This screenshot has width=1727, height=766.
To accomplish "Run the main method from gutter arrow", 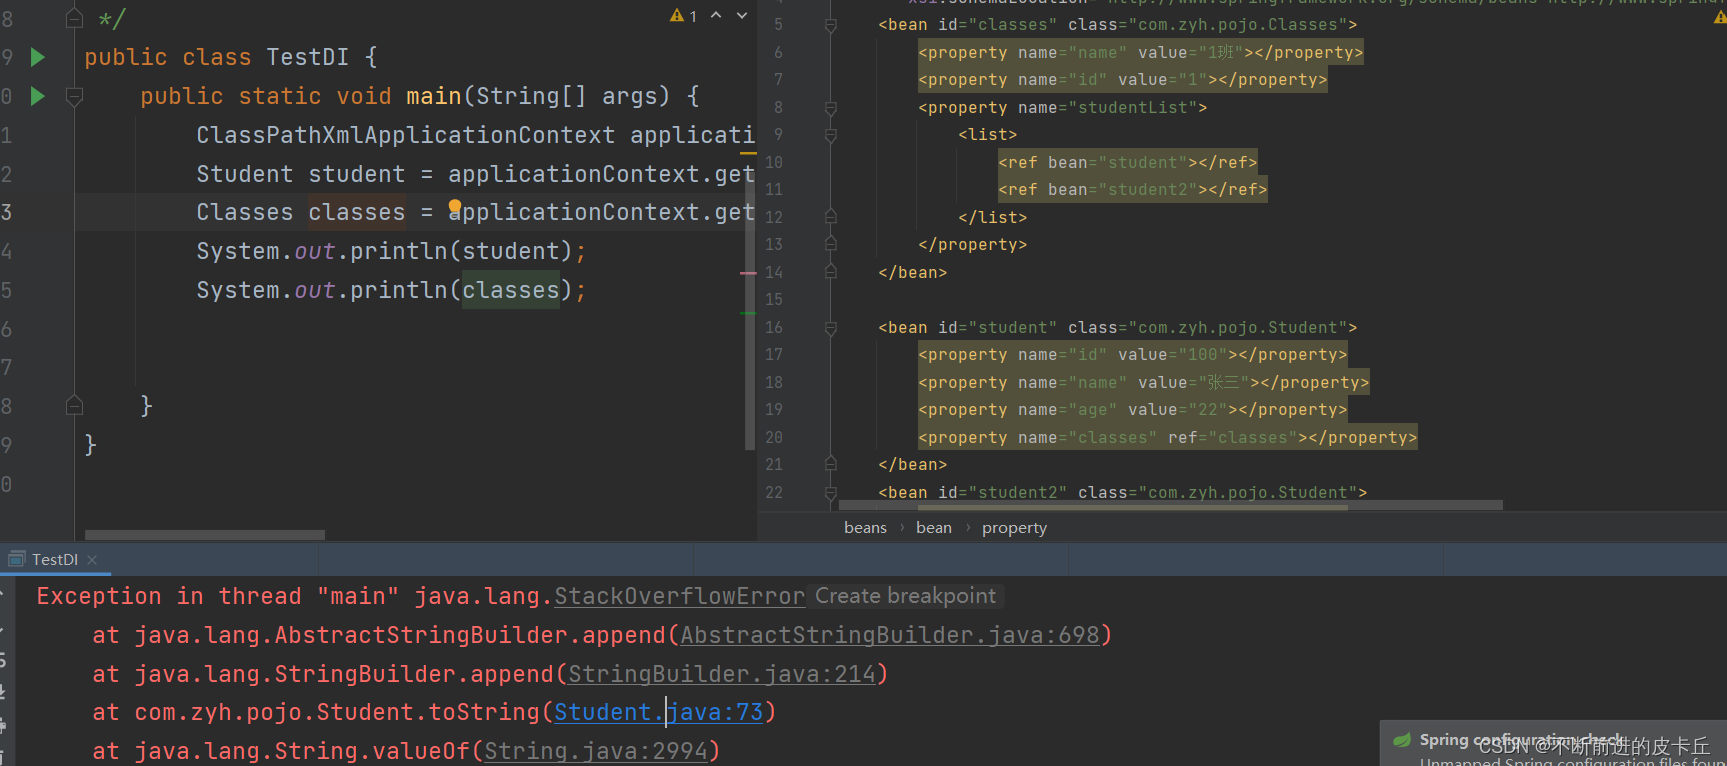I will [x=38, y=96].
